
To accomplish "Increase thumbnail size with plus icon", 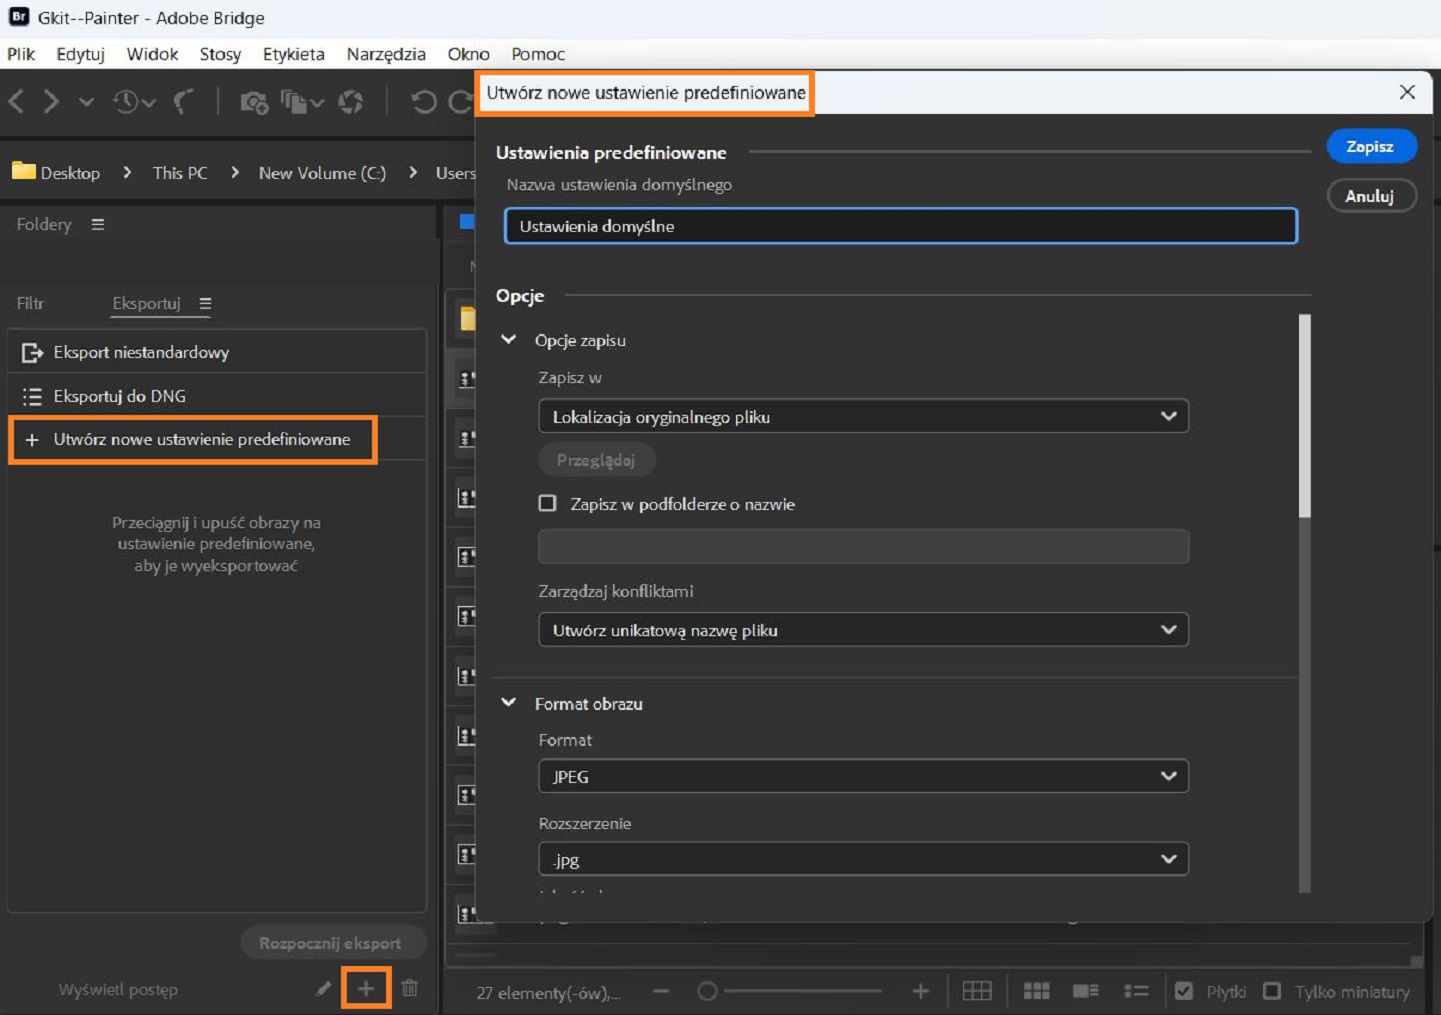I will point(921,991).
